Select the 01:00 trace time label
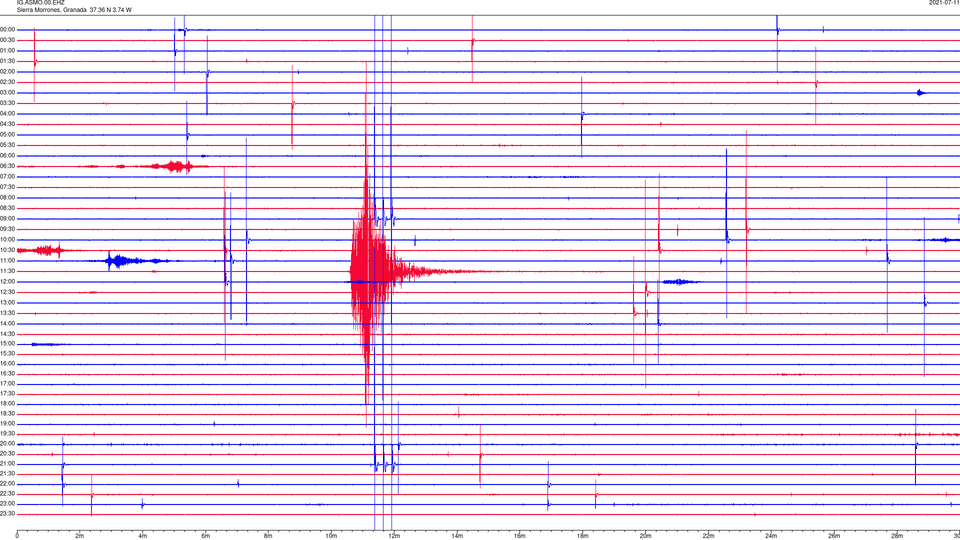This screenshot has width=960, height=540. pos(8,51)
